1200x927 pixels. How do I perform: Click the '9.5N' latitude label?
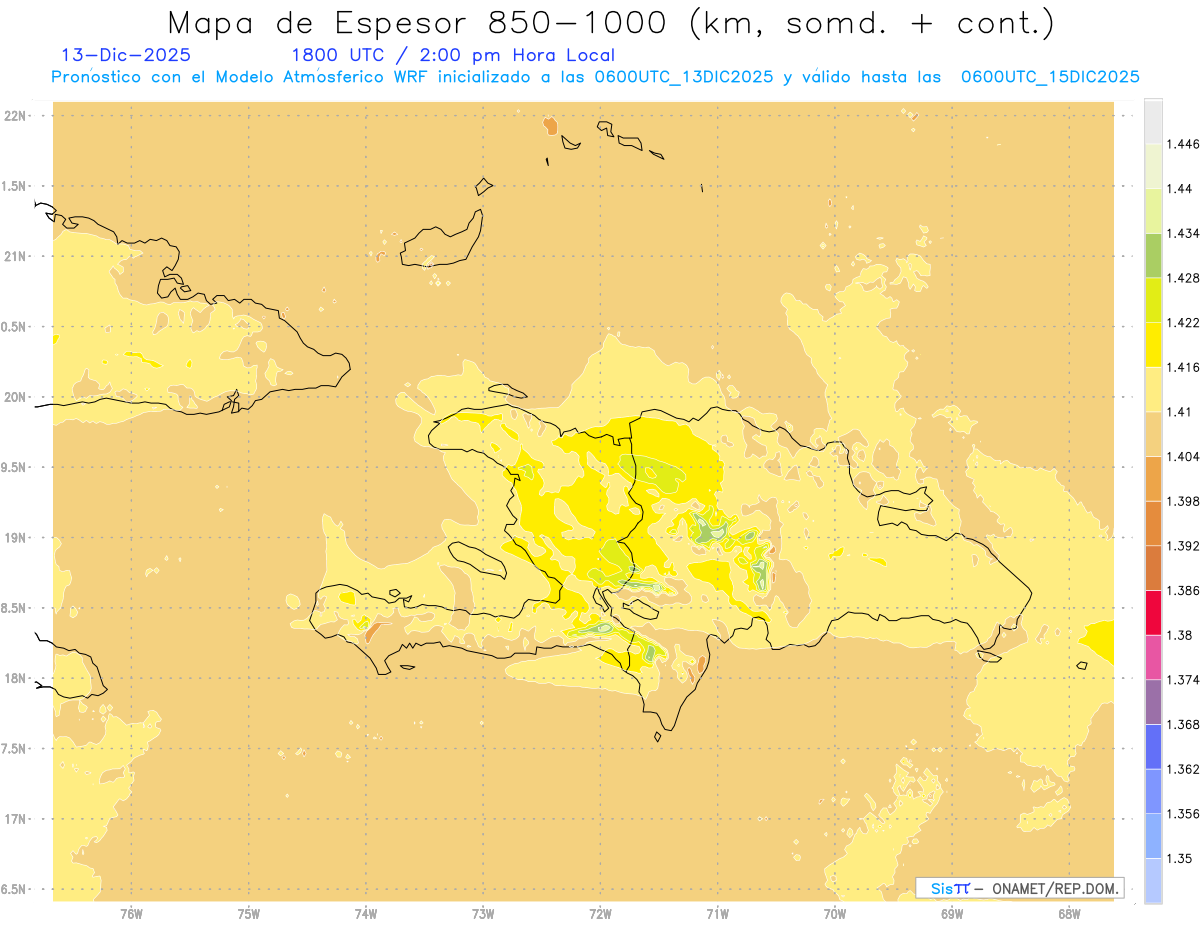(15, 467)
